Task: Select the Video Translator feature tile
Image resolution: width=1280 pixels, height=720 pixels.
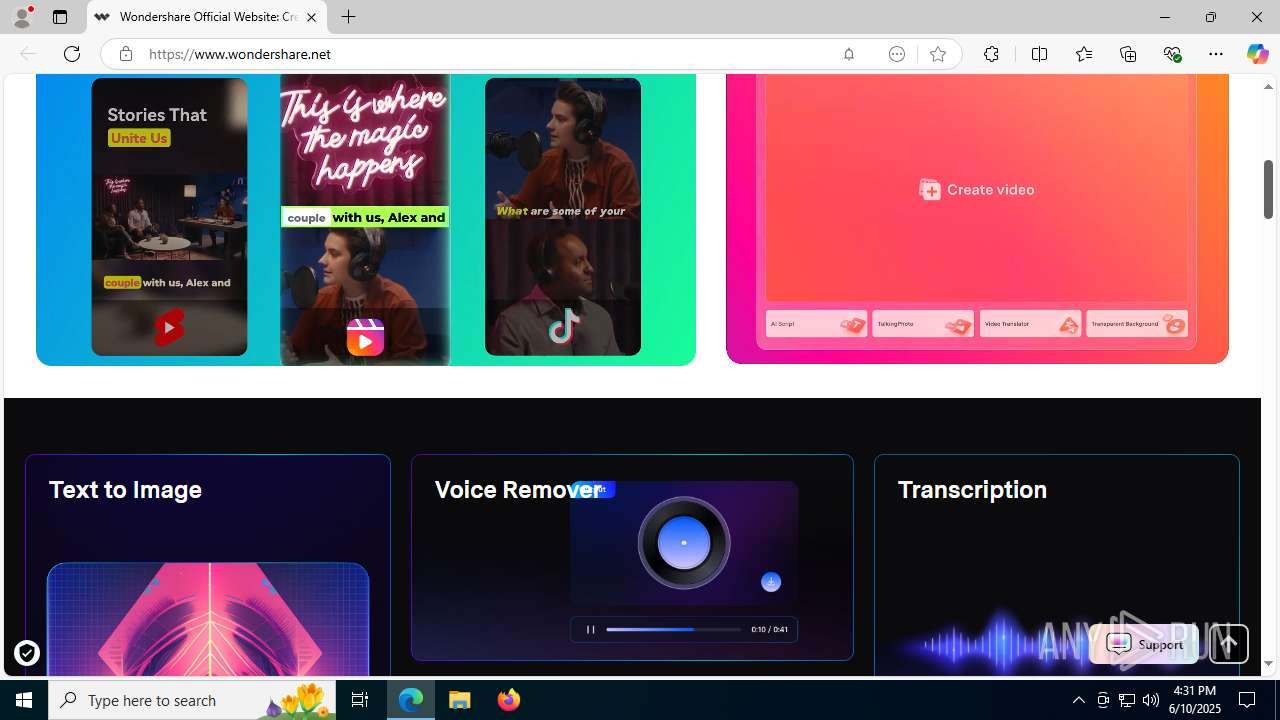Action: point(1030,324)
